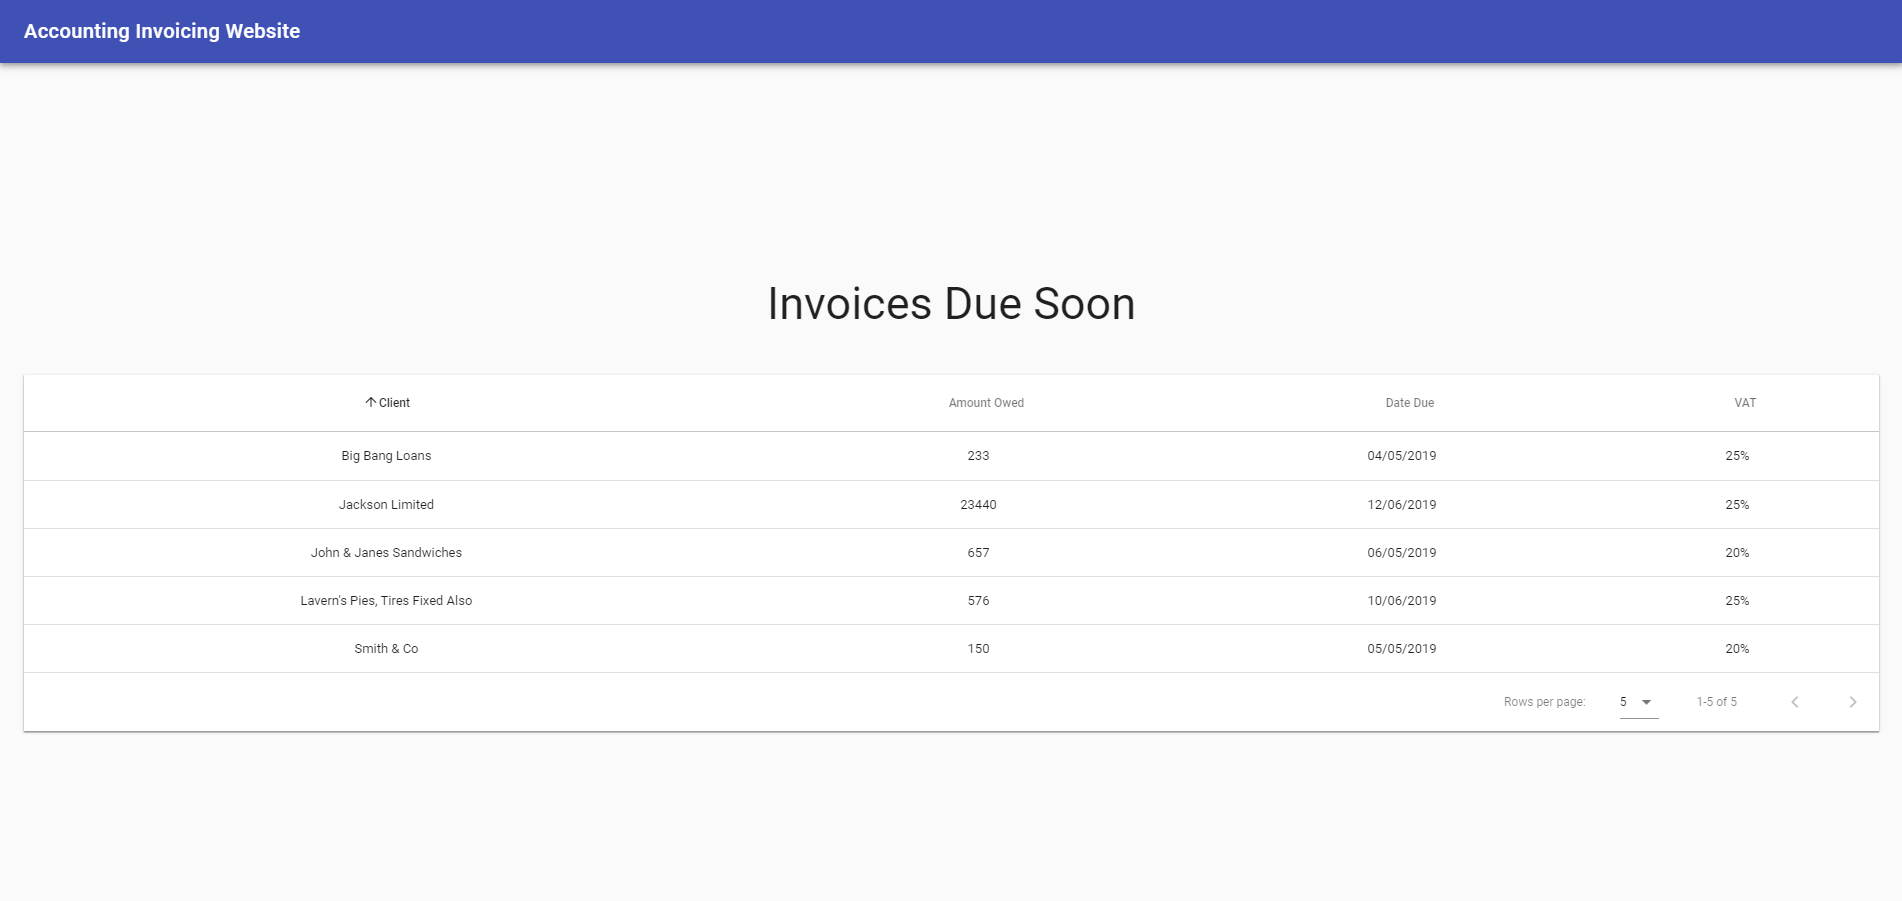Click VAT 25% in Jackson Limited row

pyautogui.click(x=1737, y=505)
